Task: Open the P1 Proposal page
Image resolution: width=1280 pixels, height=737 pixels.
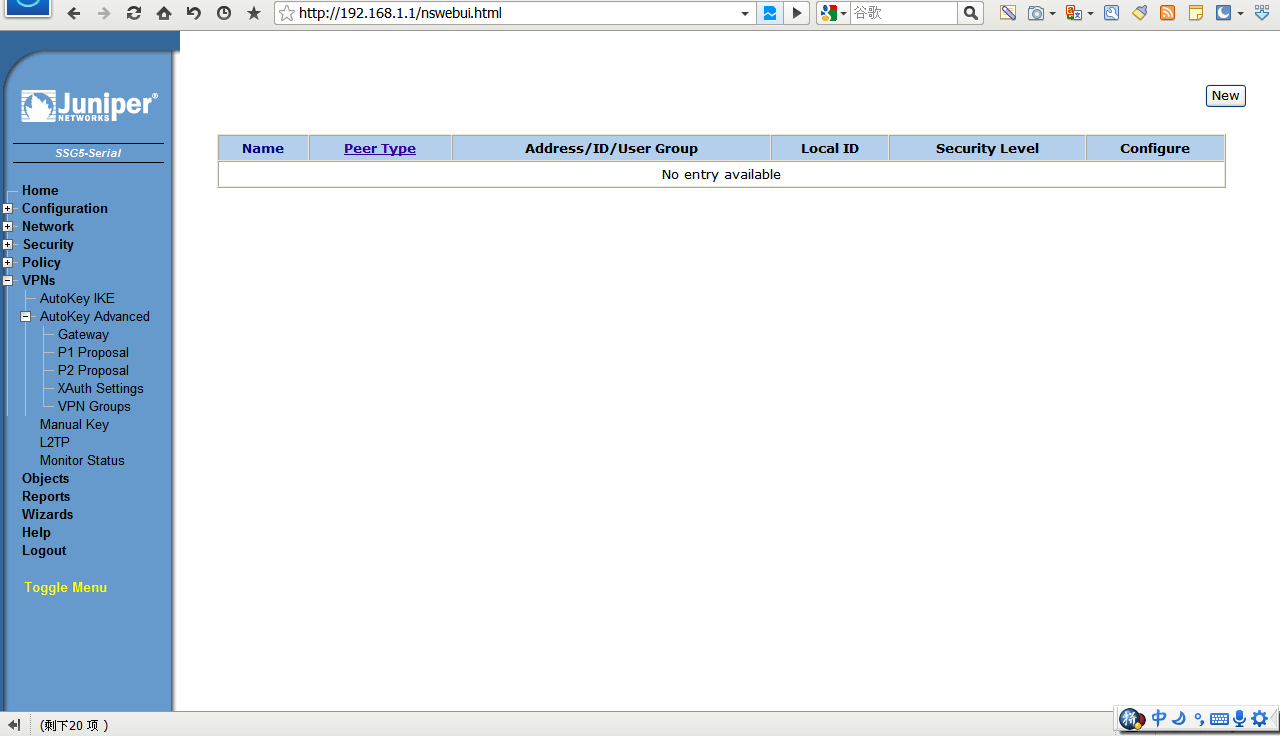Action: [x=93, y=353]
